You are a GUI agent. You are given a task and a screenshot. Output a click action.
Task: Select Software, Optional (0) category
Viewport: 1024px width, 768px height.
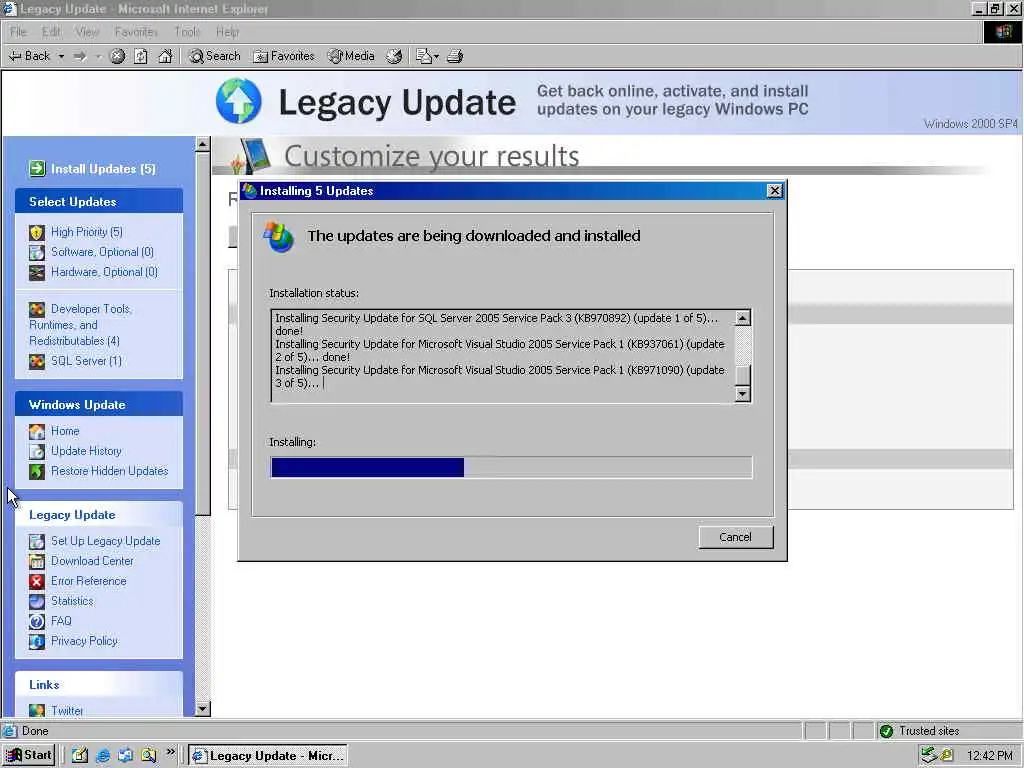(102, 252)
